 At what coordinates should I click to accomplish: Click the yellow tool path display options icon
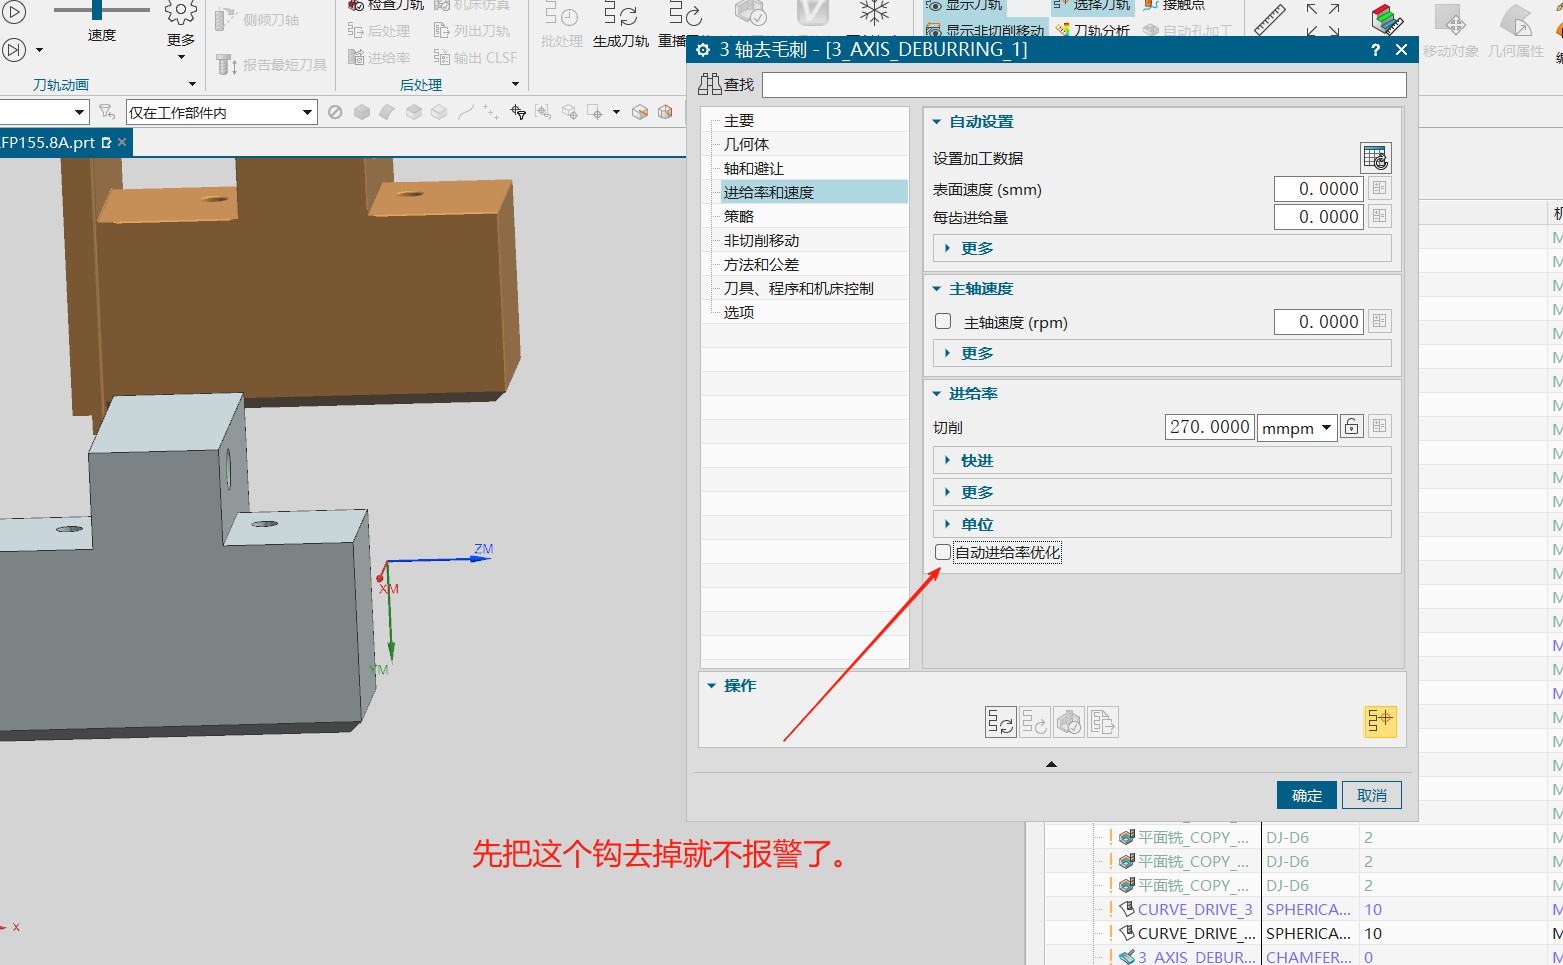(1380, 721)
